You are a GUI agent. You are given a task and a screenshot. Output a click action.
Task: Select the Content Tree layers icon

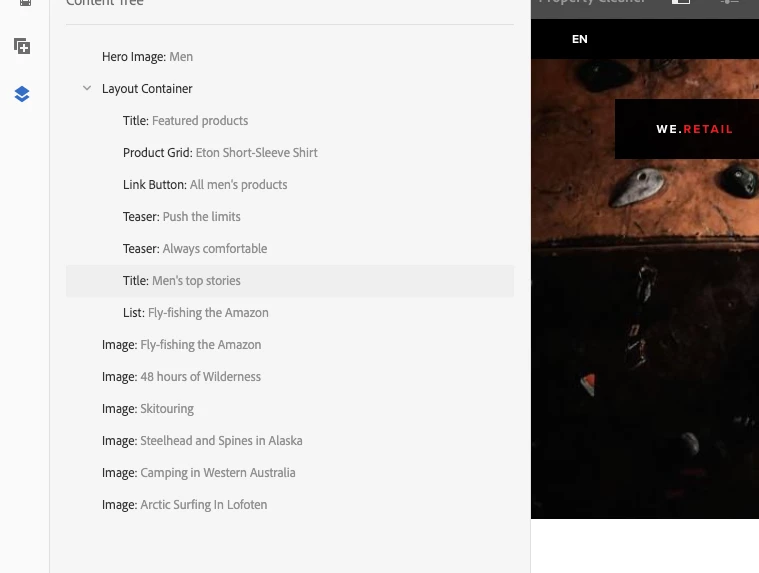pos(22,94)
